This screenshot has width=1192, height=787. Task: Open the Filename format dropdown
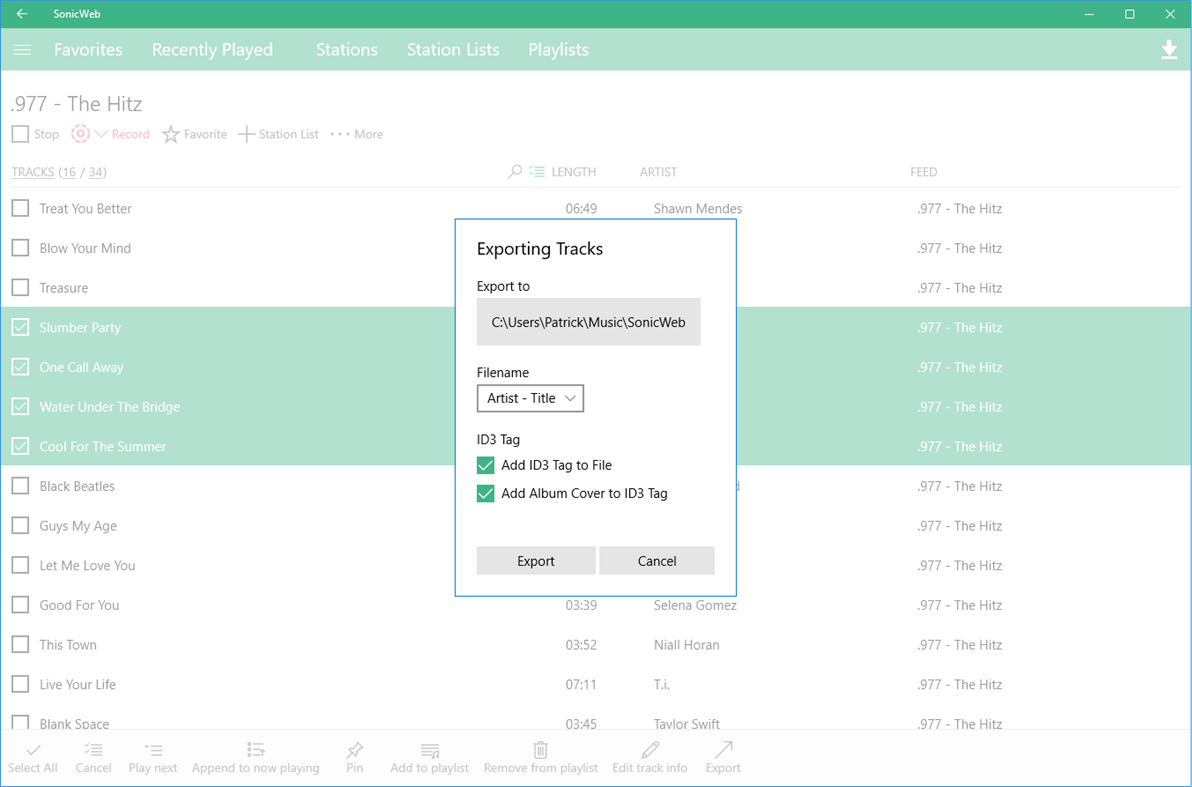click(530, 398)
